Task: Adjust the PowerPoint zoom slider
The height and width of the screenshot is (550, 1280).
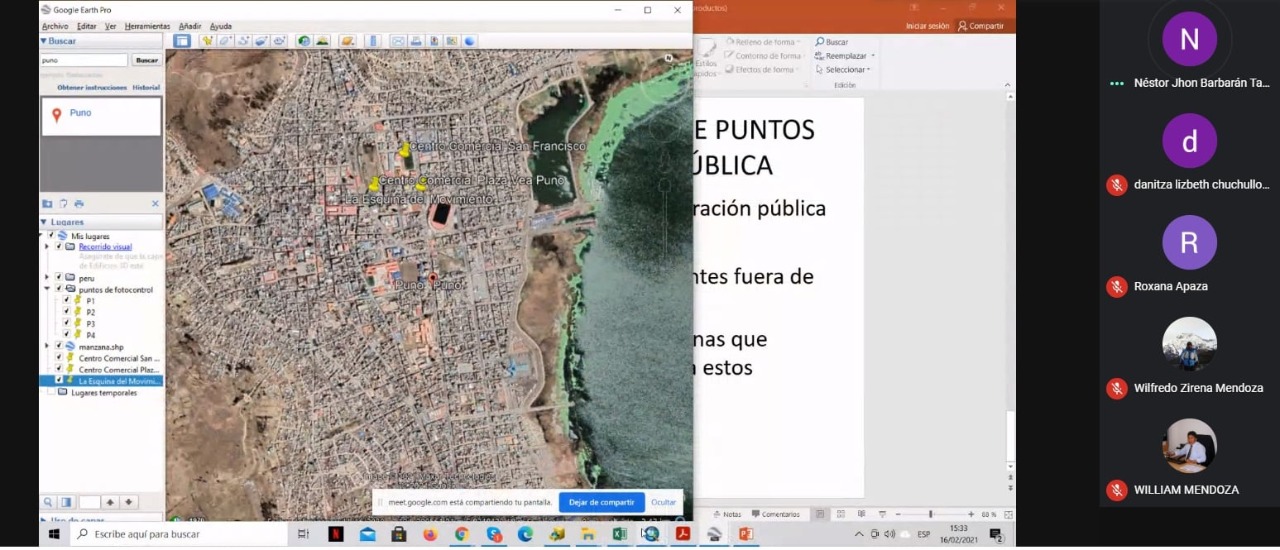Action: 931,514
